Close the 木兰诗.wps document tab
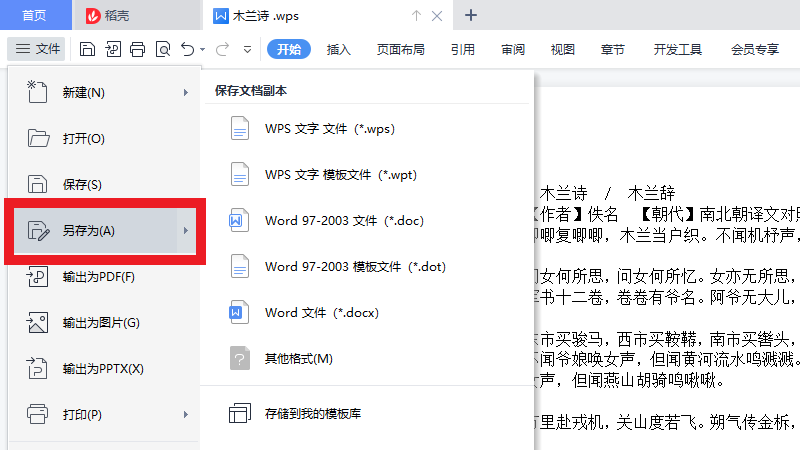The width and height of the screenshot is (800, 450). (x=437, y=15)
